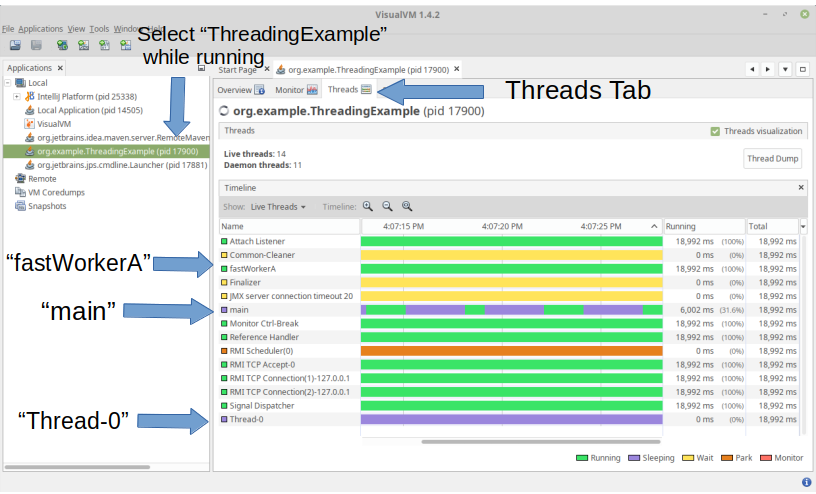Image resolution: width=816 pixels, height=494 pixels.
Task: Select the Monitor Ctrl-Break thread row
Action: pos(509,324)
